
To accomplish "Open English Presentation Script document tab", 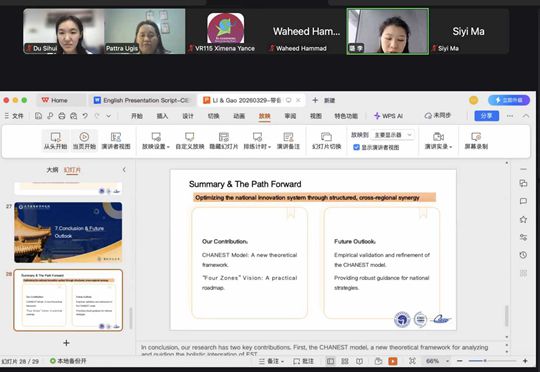I will (x=142, y=100).
